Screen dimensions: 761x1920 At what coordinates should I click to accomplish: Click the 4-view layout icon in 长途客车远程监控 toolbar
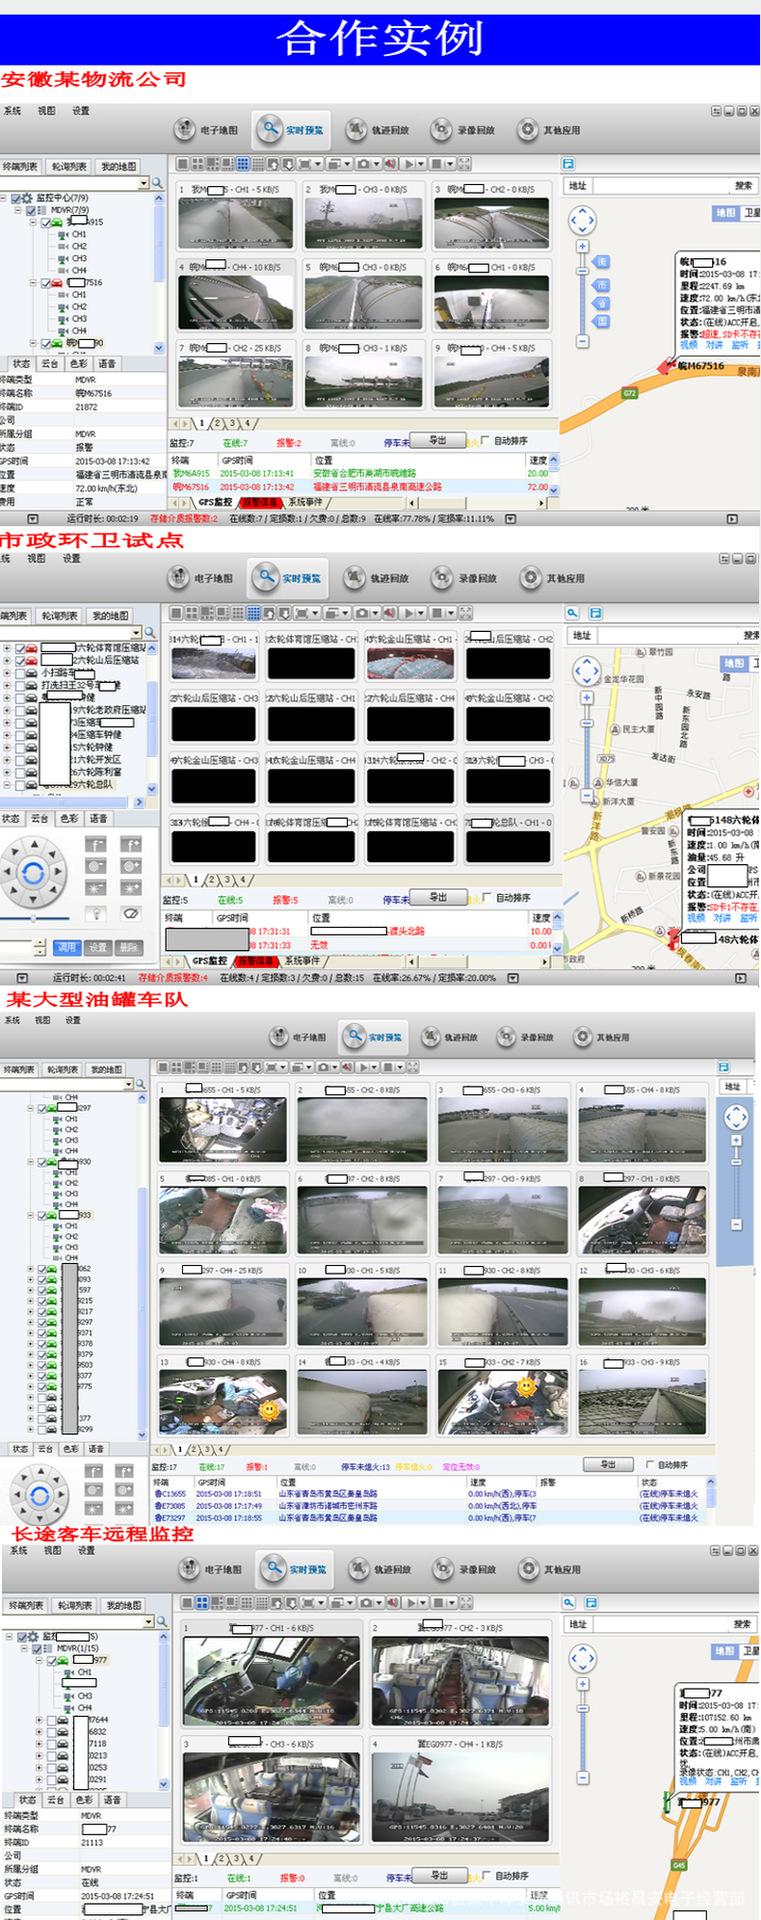tap(202, 1602)
